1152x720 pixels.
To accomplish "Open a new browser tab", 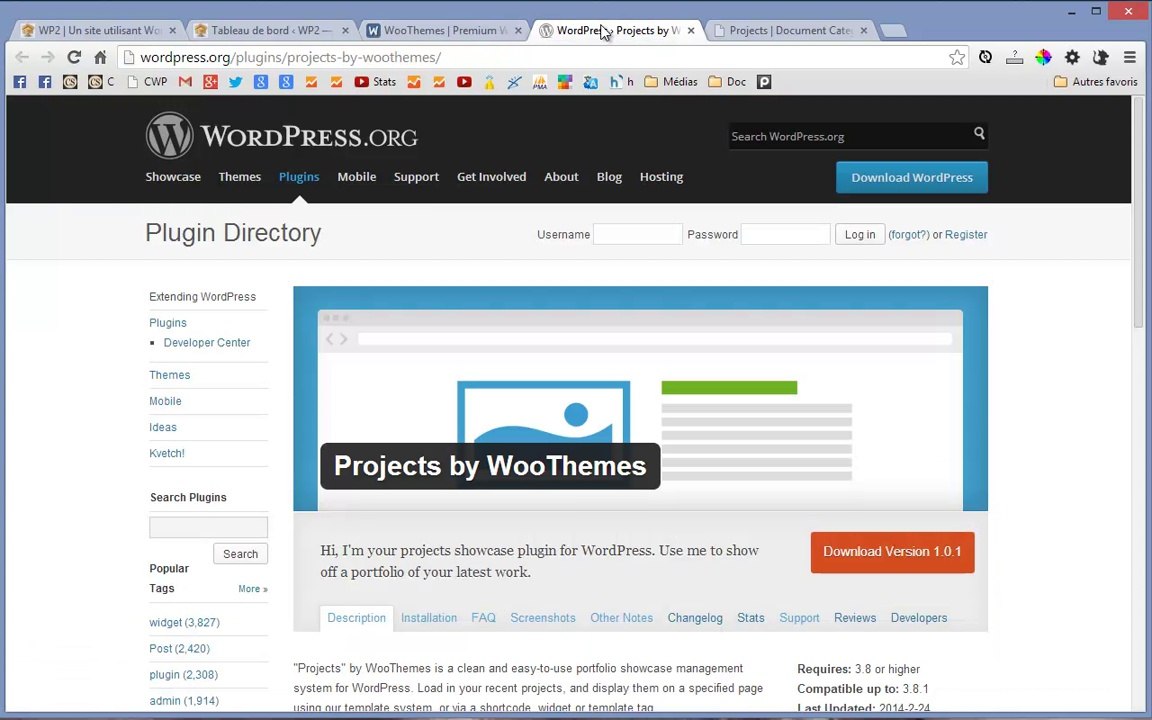I will 893,30.
